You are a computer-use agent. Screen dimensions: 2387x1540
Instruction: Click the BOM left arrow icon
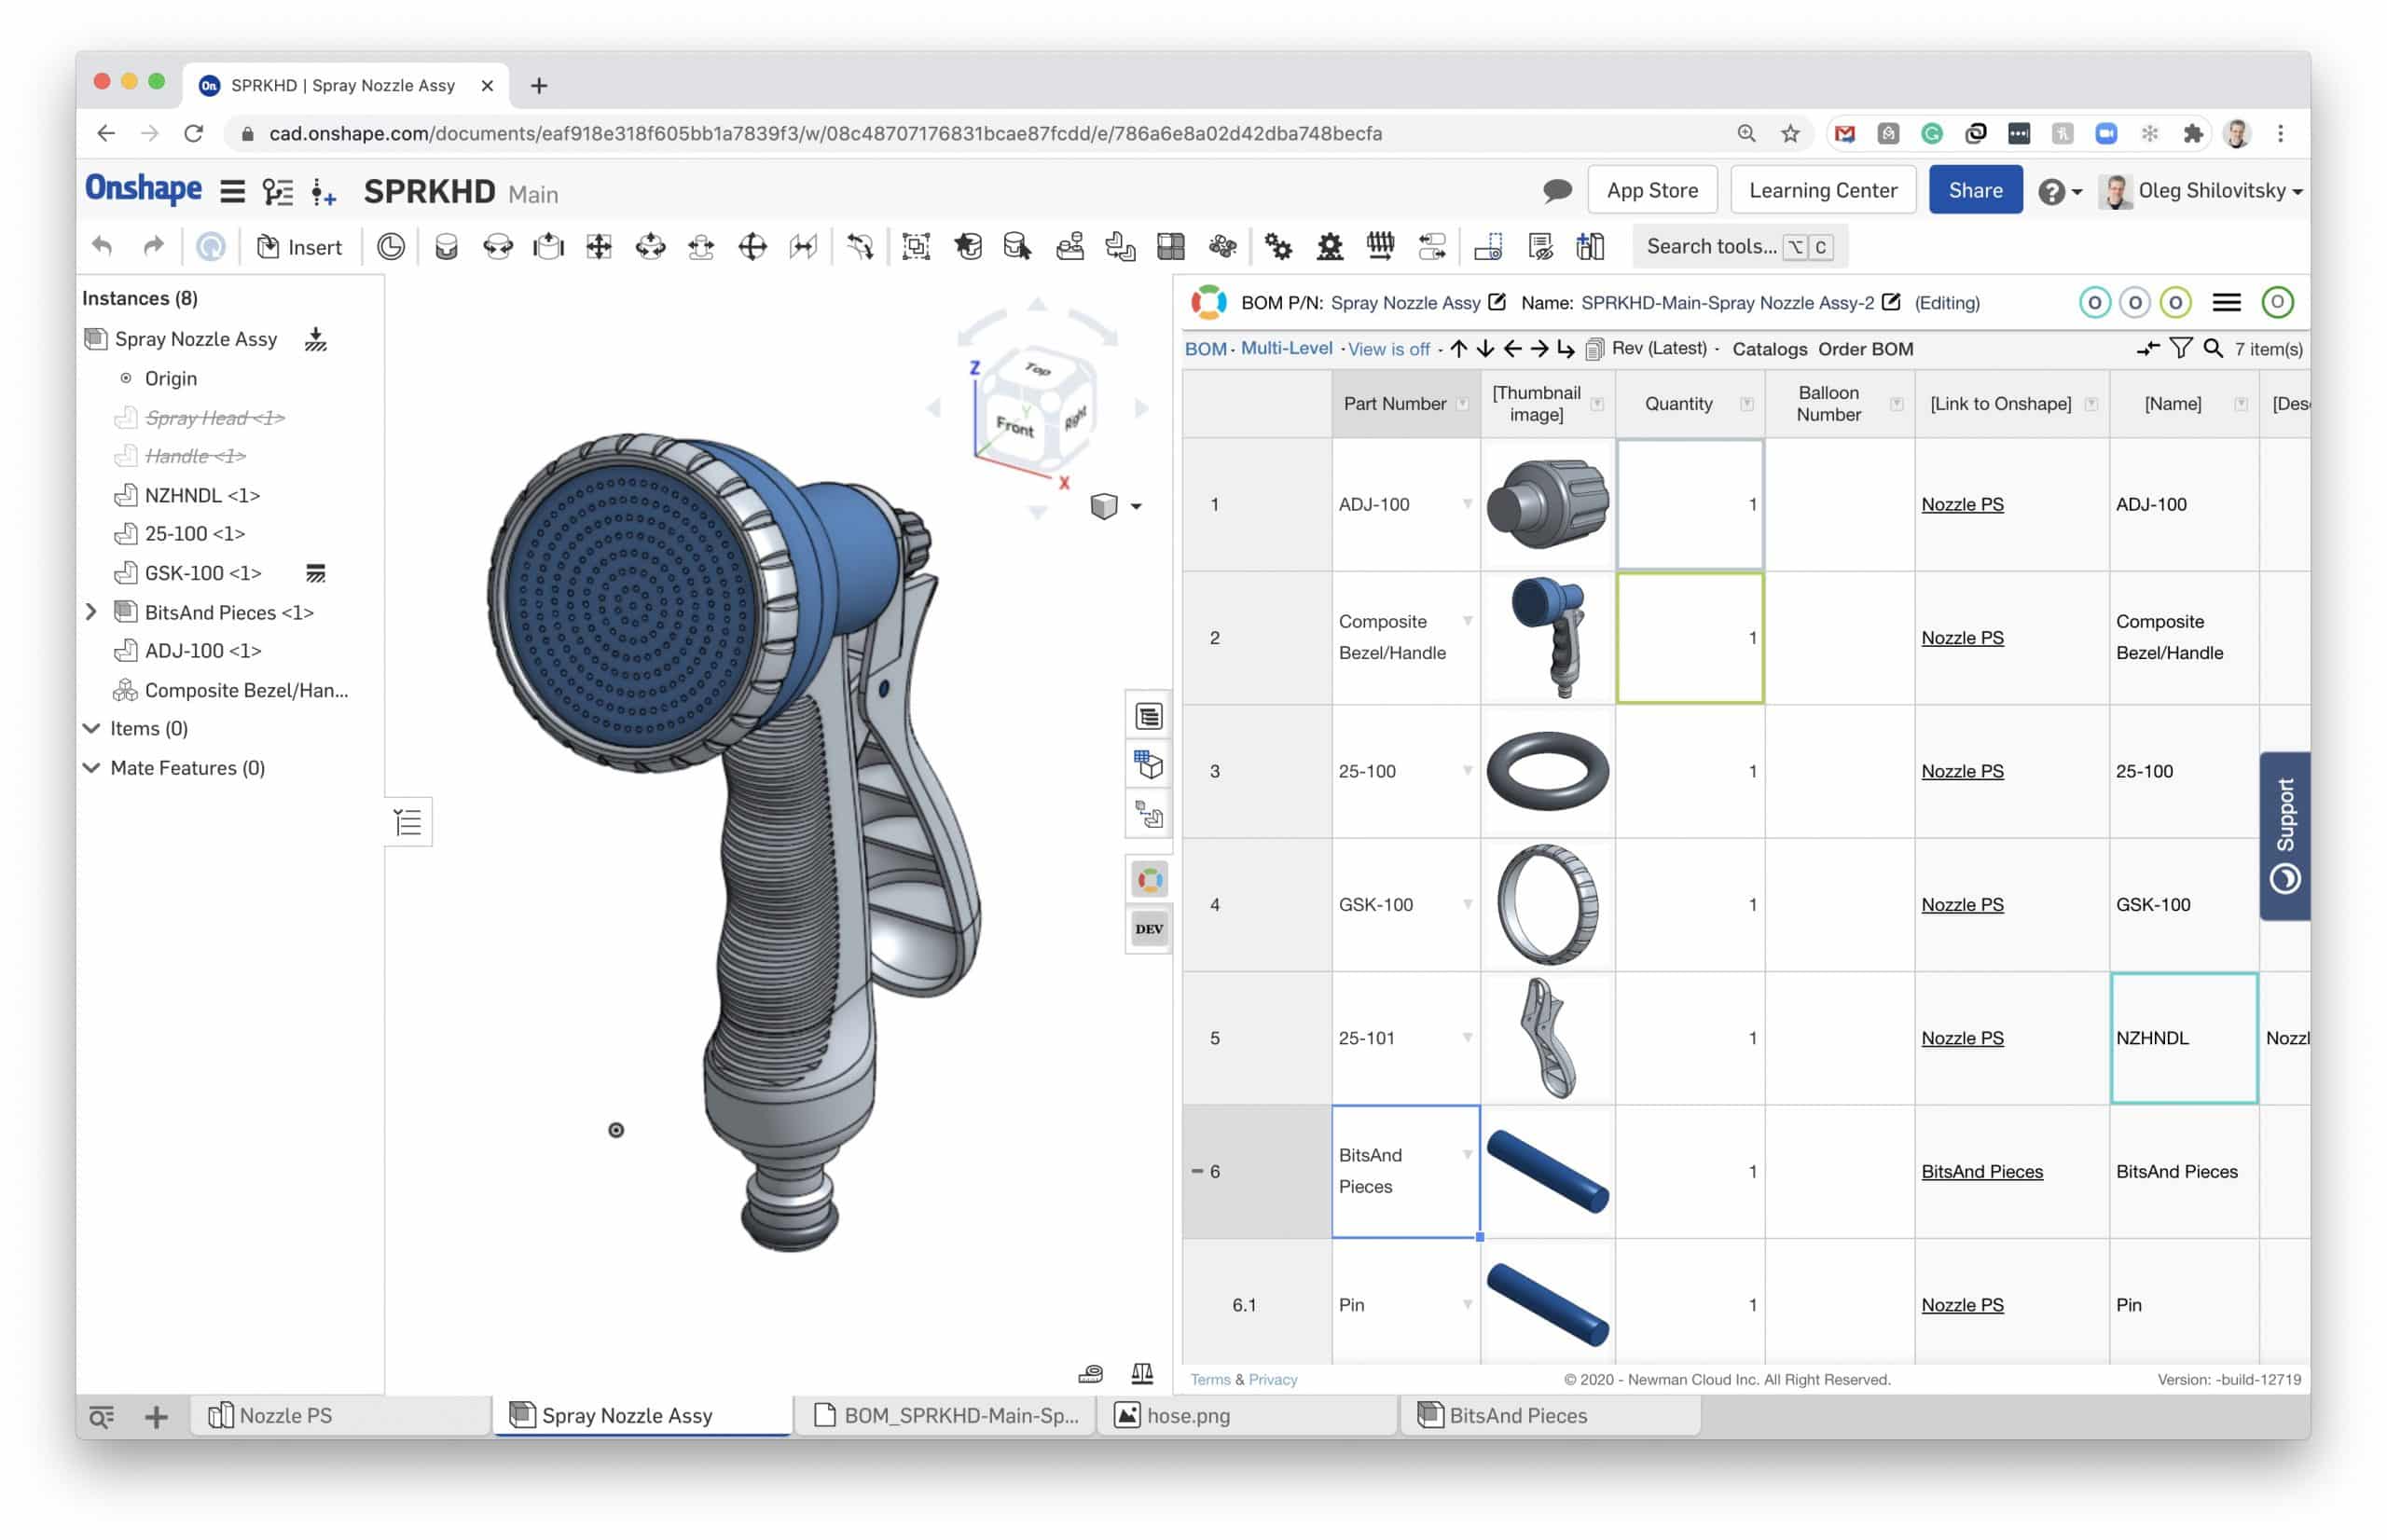pos(1512,348)
